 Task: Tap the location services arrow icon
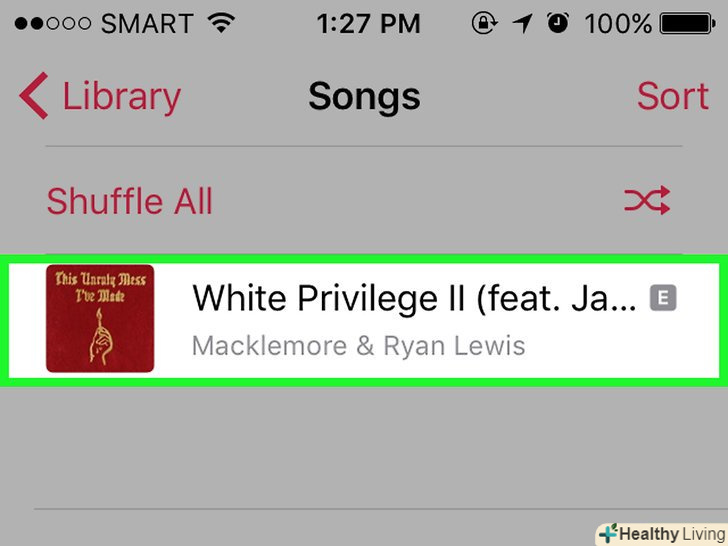point(522,23)
